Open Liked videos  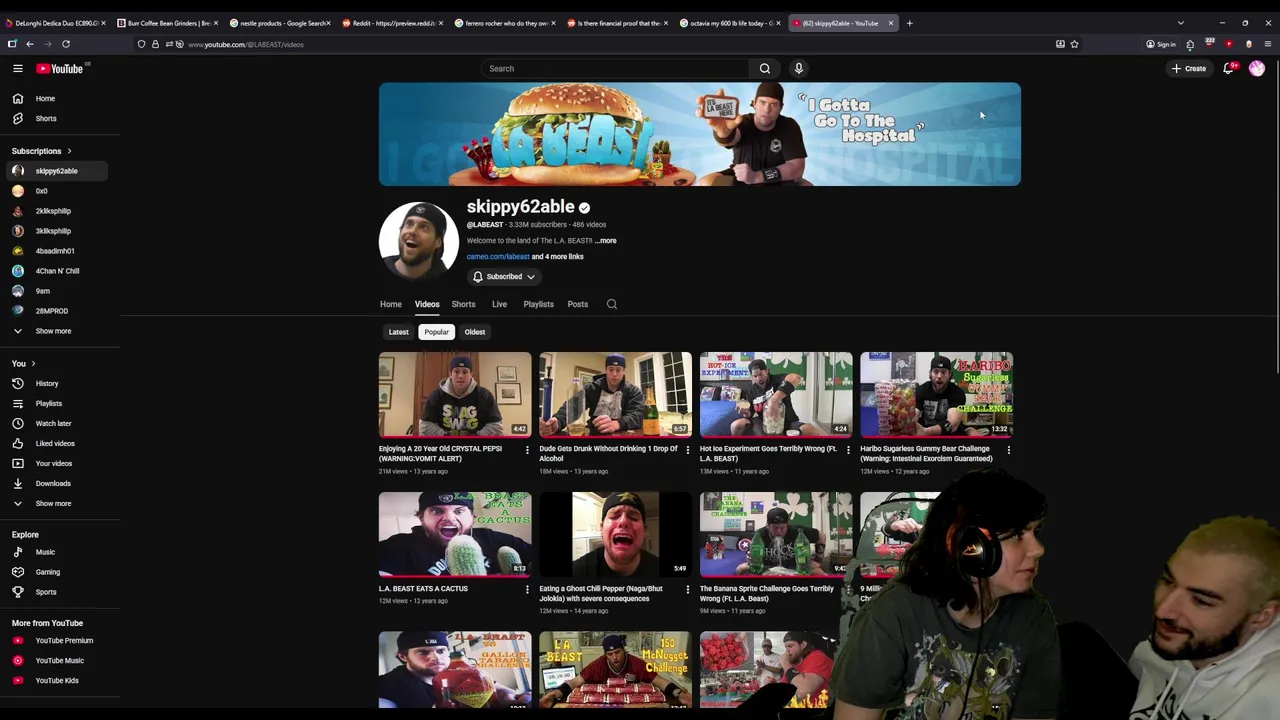(x=55, y=443)
